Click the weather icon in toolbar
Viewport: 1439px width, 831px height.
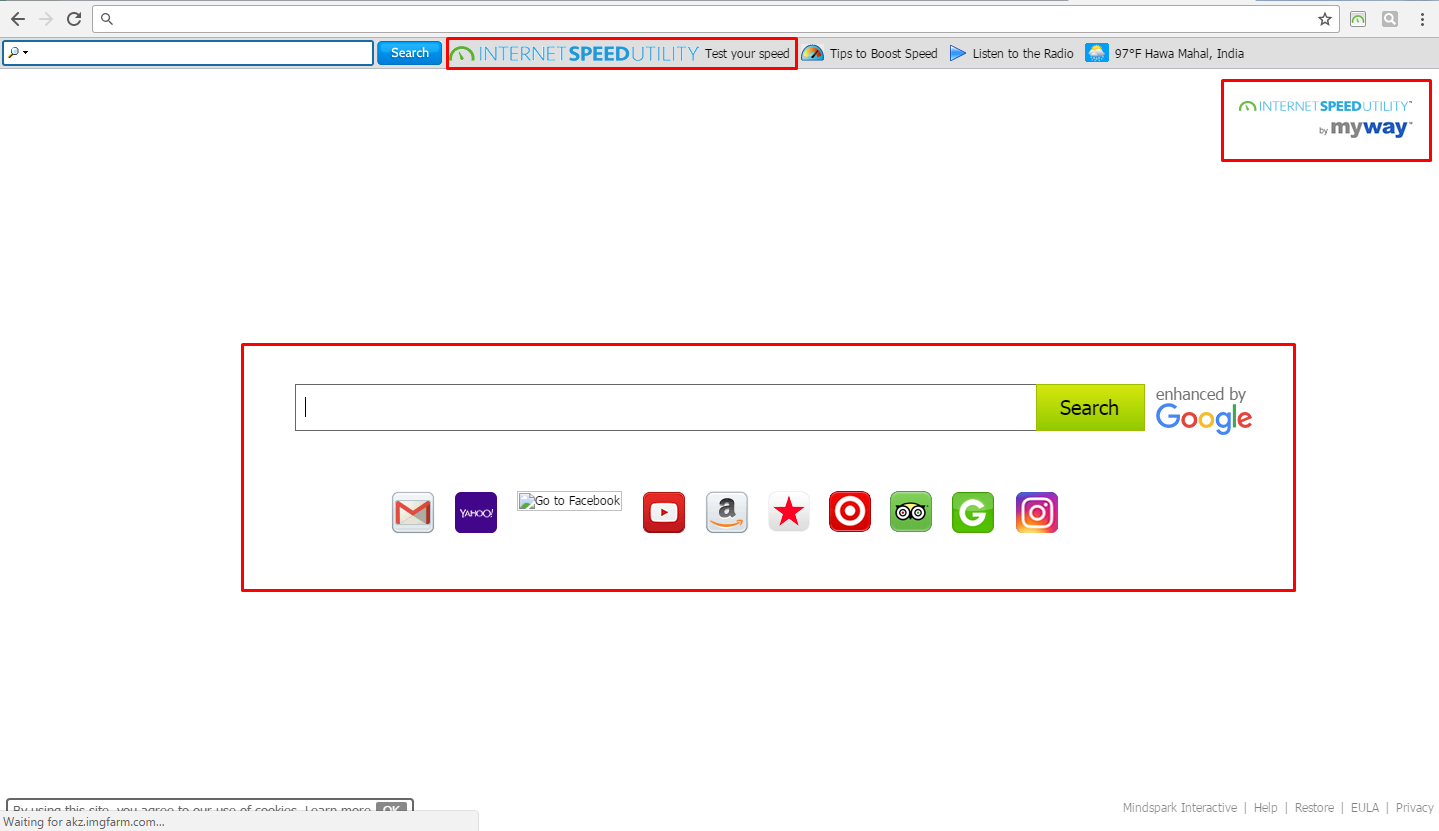pyautogui.click(x=1097, y=54)
